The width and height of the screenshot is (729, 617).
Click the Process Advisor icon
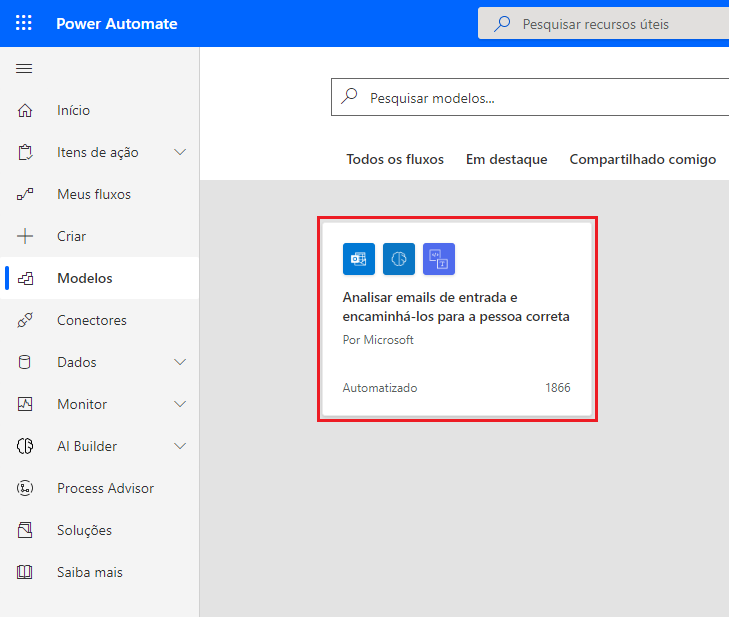25,488
